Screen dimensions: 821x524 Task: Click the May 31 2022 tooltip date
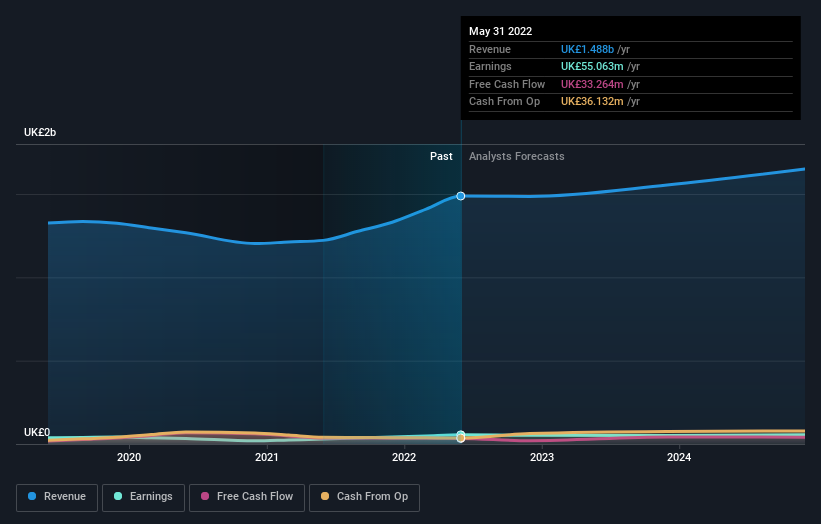(501, 31)
